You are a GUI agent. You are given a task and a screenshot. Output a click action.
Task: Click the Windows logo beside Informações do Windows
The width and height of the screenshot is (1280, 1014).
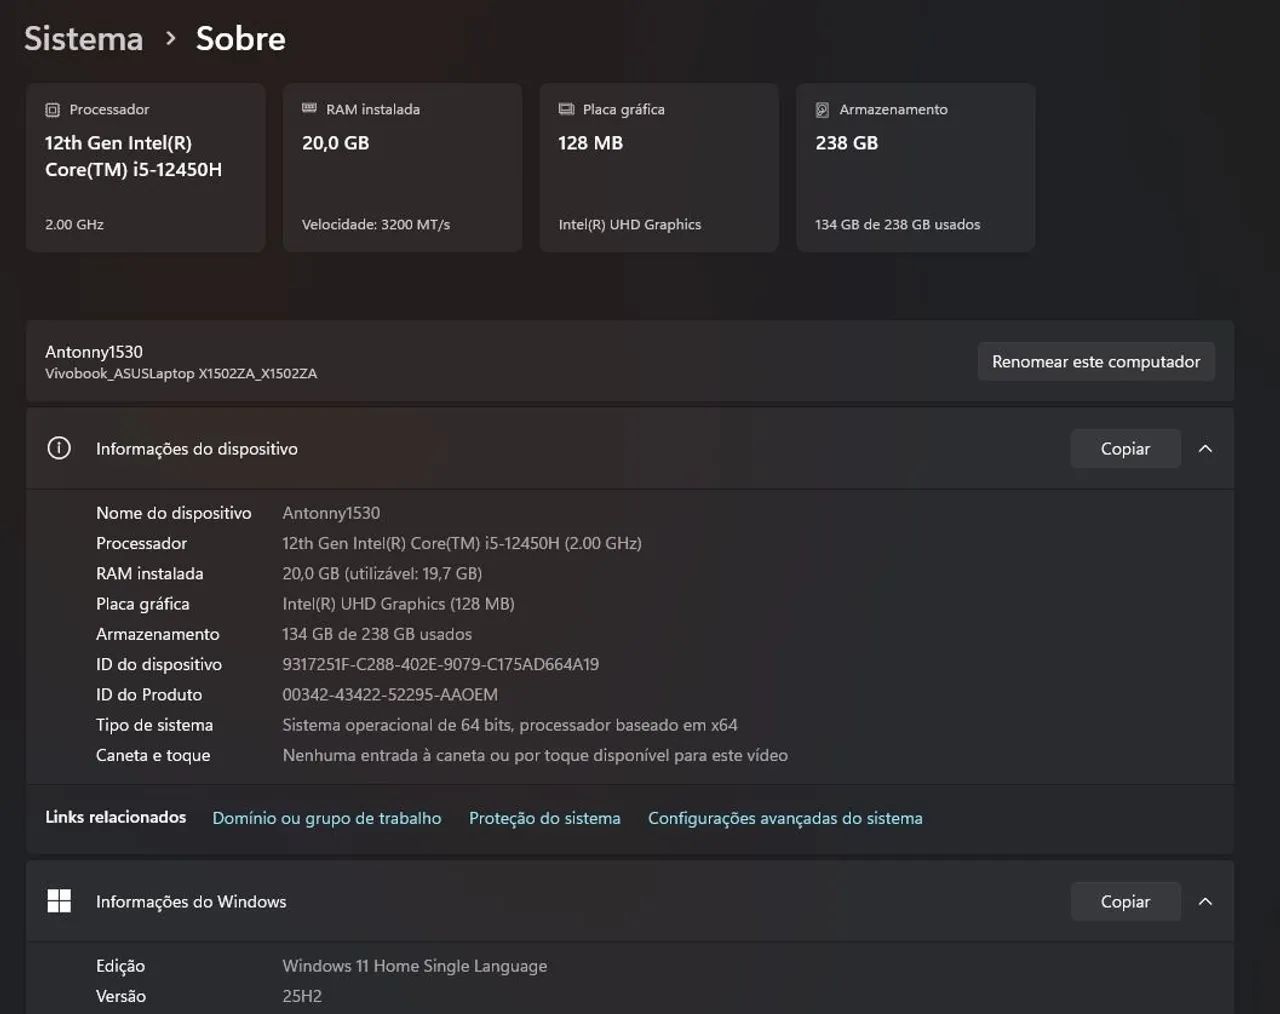click(x=59, y=901)
